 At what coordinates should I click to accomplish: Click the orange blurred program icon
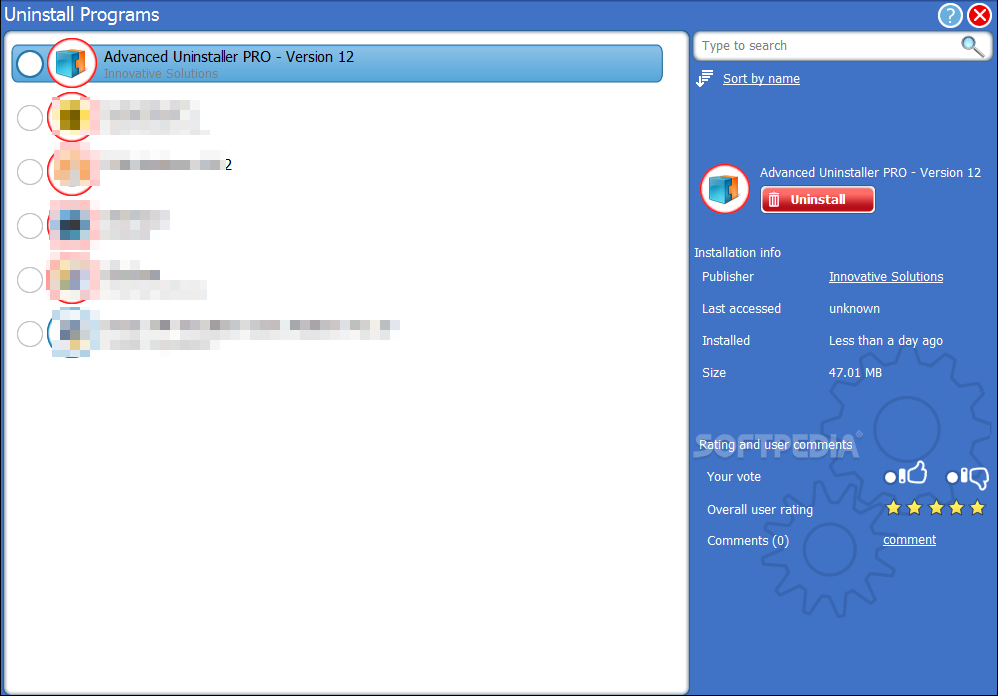coord(72,171)
